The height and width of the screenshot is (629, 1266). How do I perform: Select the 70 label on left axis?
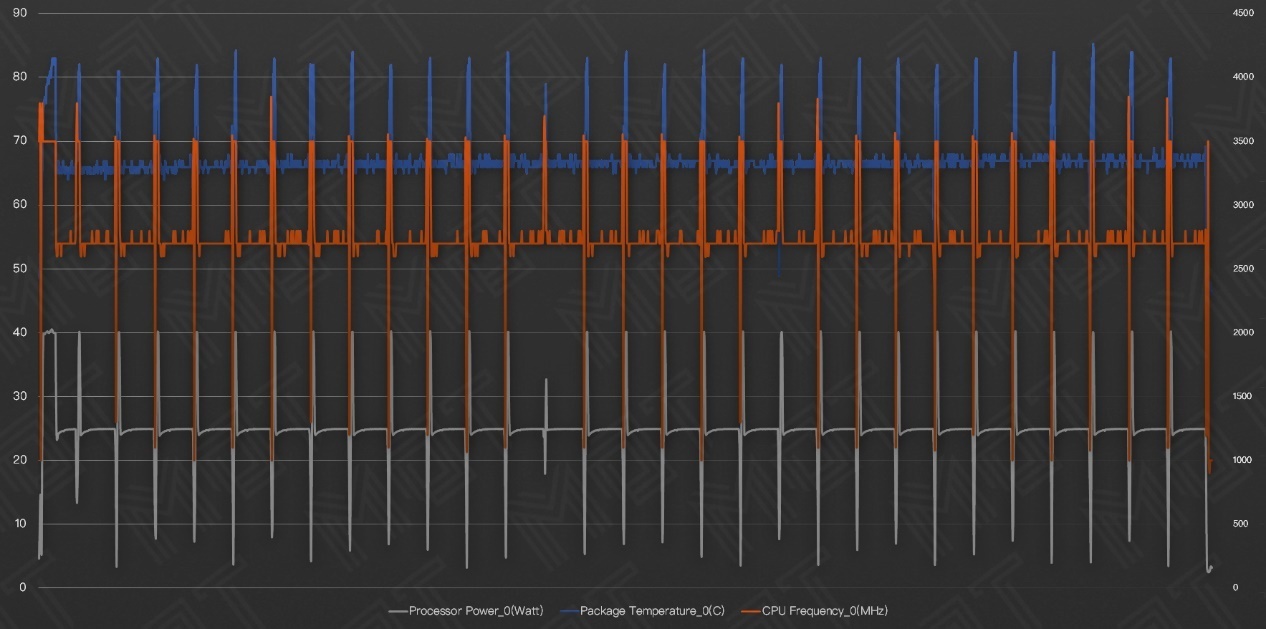(19, 141)
